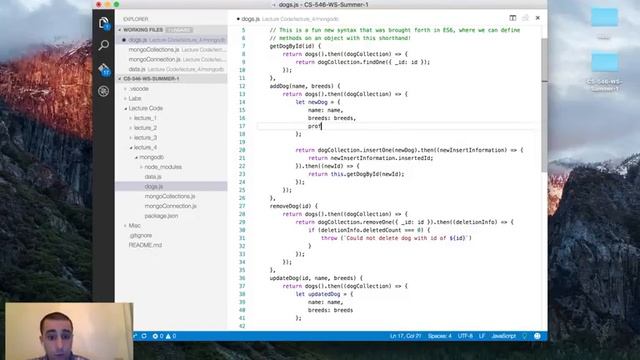The height and width of the screenshot is (360, 640).
Task: Change indentation via Spaces: 4
Action: [440, 336]
